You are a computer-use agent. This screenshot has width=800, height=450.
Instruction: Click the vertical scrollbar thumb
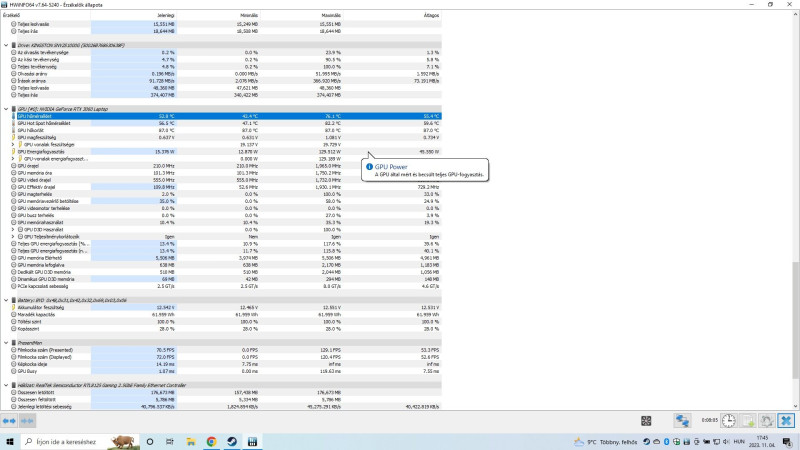coord(795,319)
